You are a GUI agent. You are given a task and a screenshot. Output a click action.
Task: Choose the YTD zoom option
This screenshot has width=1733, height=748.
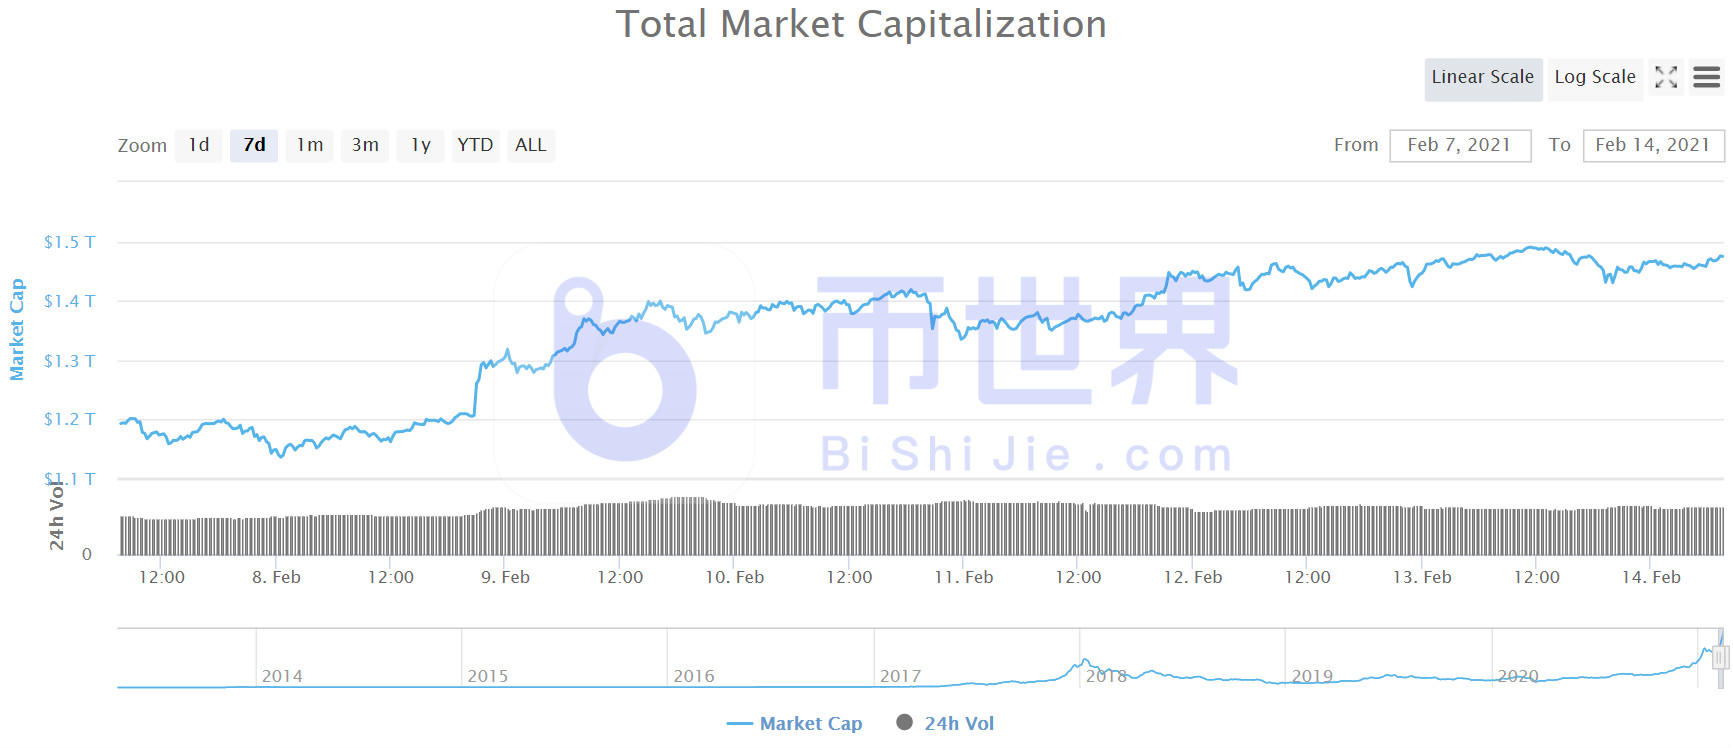pyautogui.click(x=475, y=145)
